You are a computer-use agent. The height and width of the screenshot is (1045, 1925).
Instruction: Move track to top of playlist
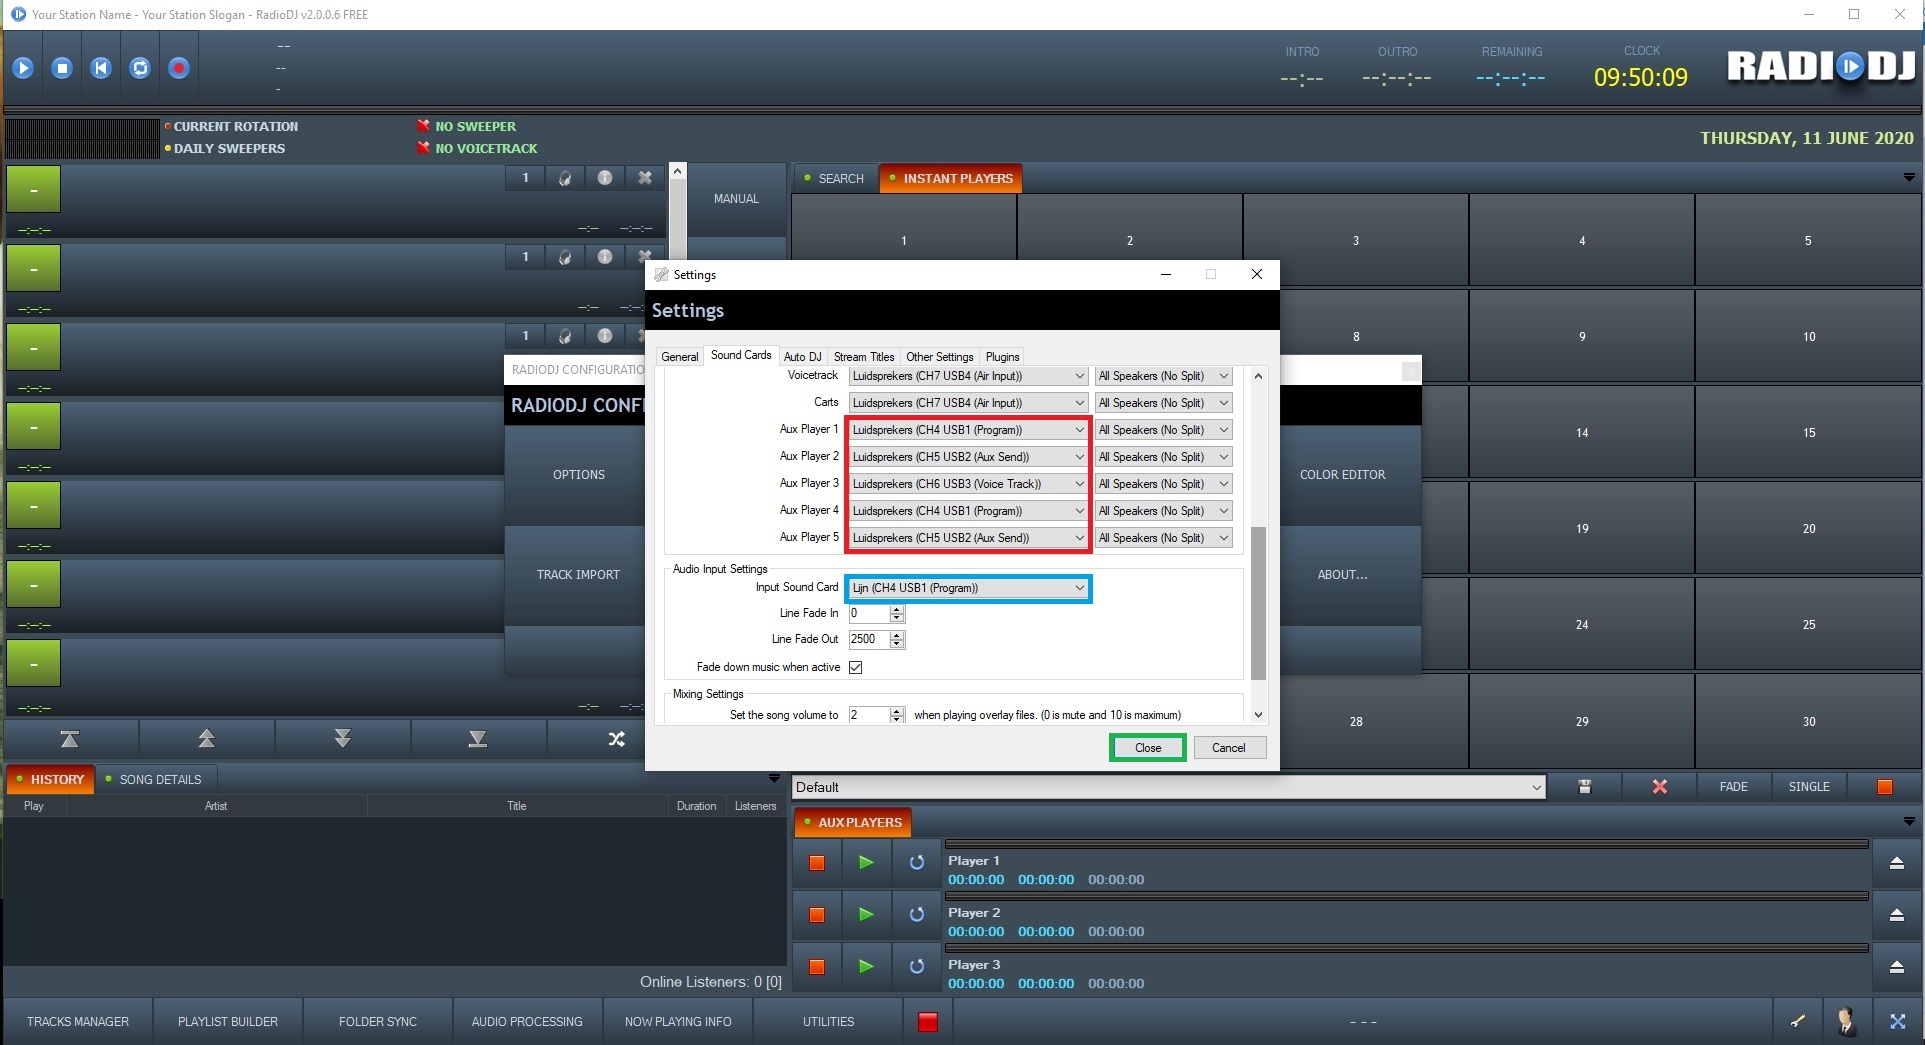pyautogui.click(x=69, y=739)
